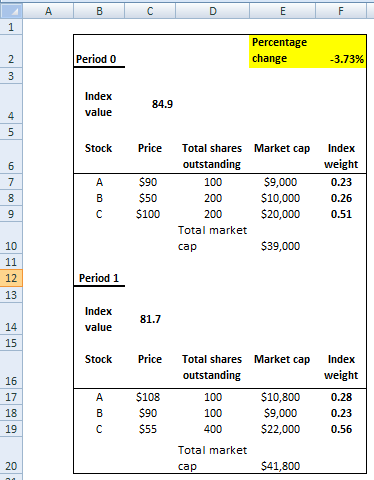Image resolution: width=374 pixels, height=480 pixels.
Task: Click the $55 price cell
Action: coord(148,429)
